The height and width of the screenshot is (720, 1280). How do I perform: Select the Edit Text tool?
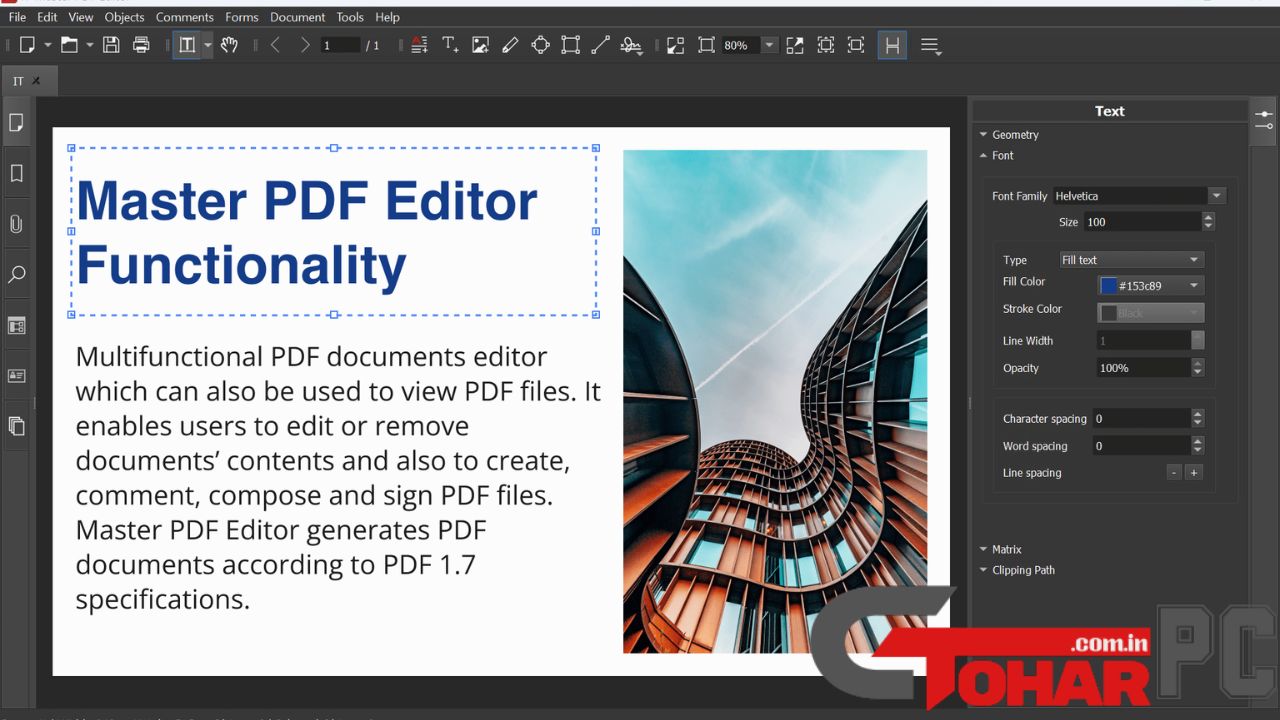click(187, 45)
